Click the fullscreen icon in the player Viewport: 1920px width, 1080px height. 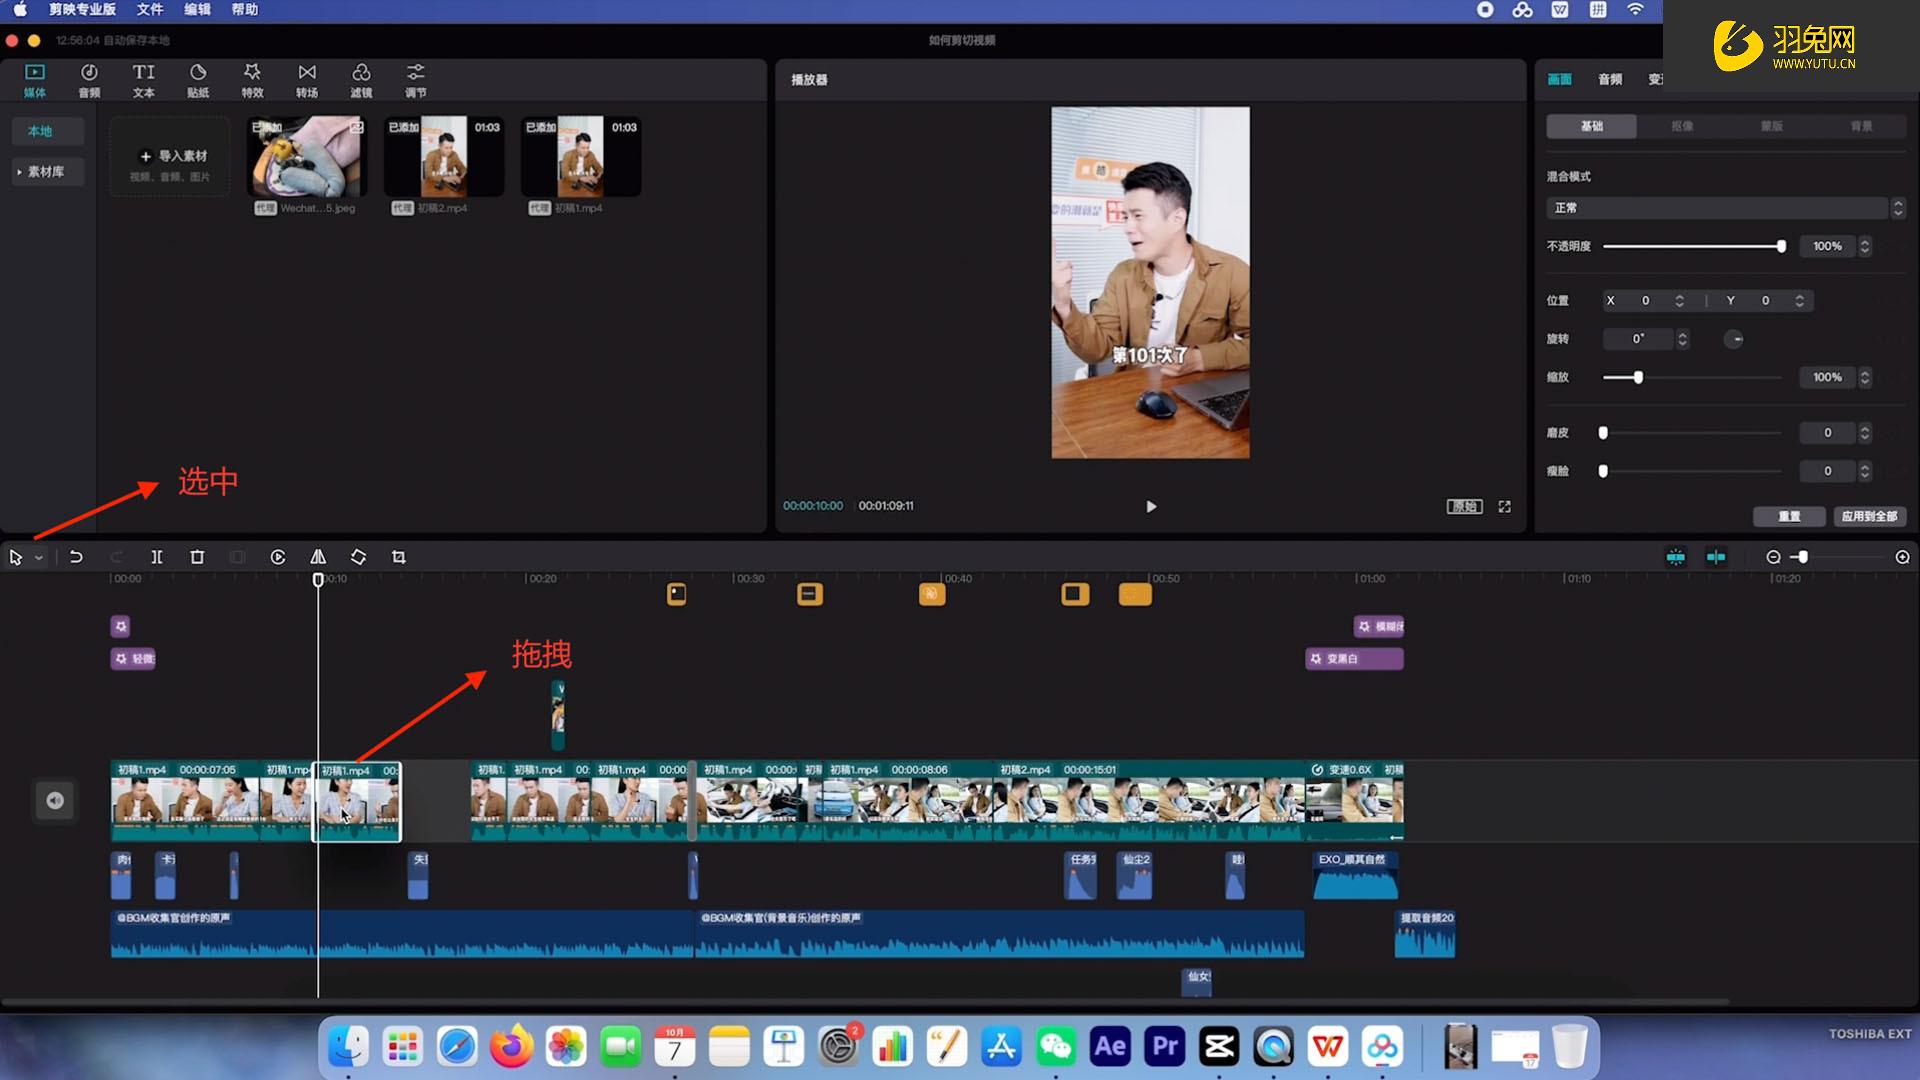(1505, 507)
